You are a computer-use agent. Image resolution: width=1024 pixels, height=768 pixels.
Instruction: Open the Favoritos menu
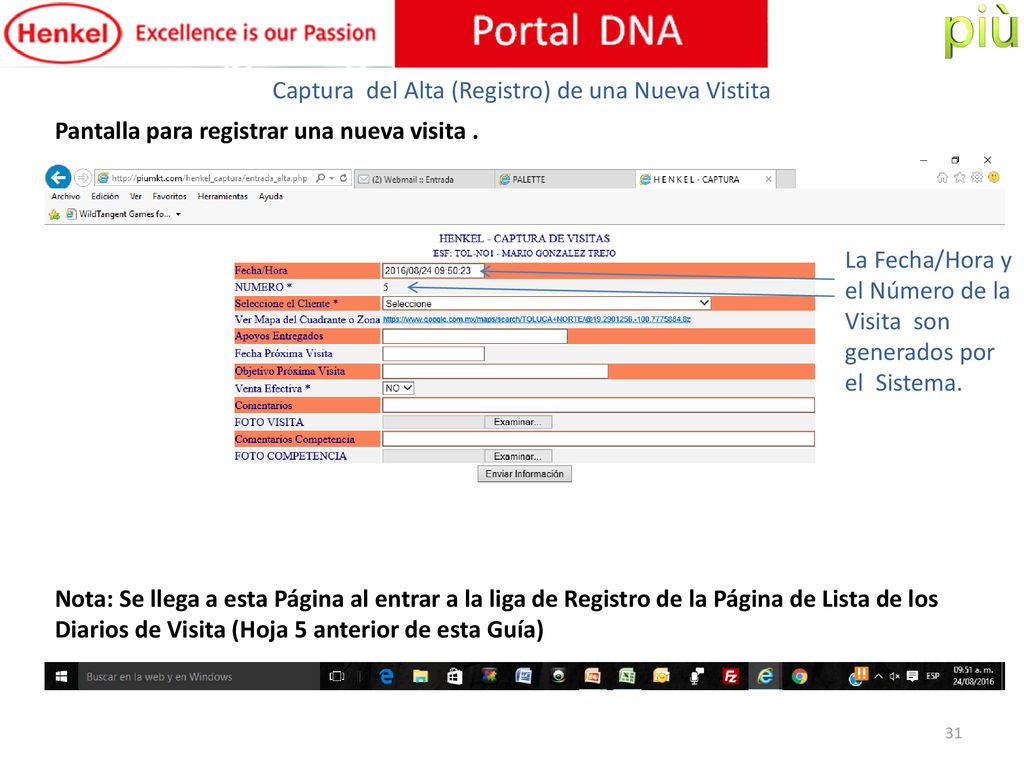tap(170, 197)
